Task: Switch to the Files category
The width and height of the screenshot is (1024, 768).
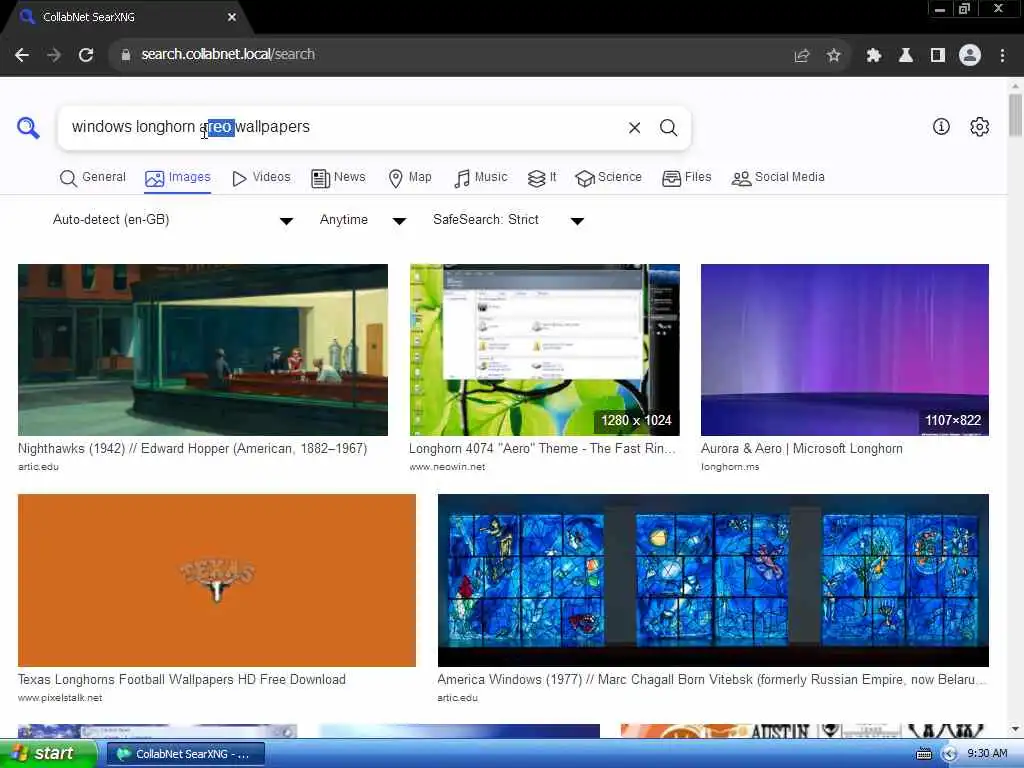Action: [x=686, y=178]
